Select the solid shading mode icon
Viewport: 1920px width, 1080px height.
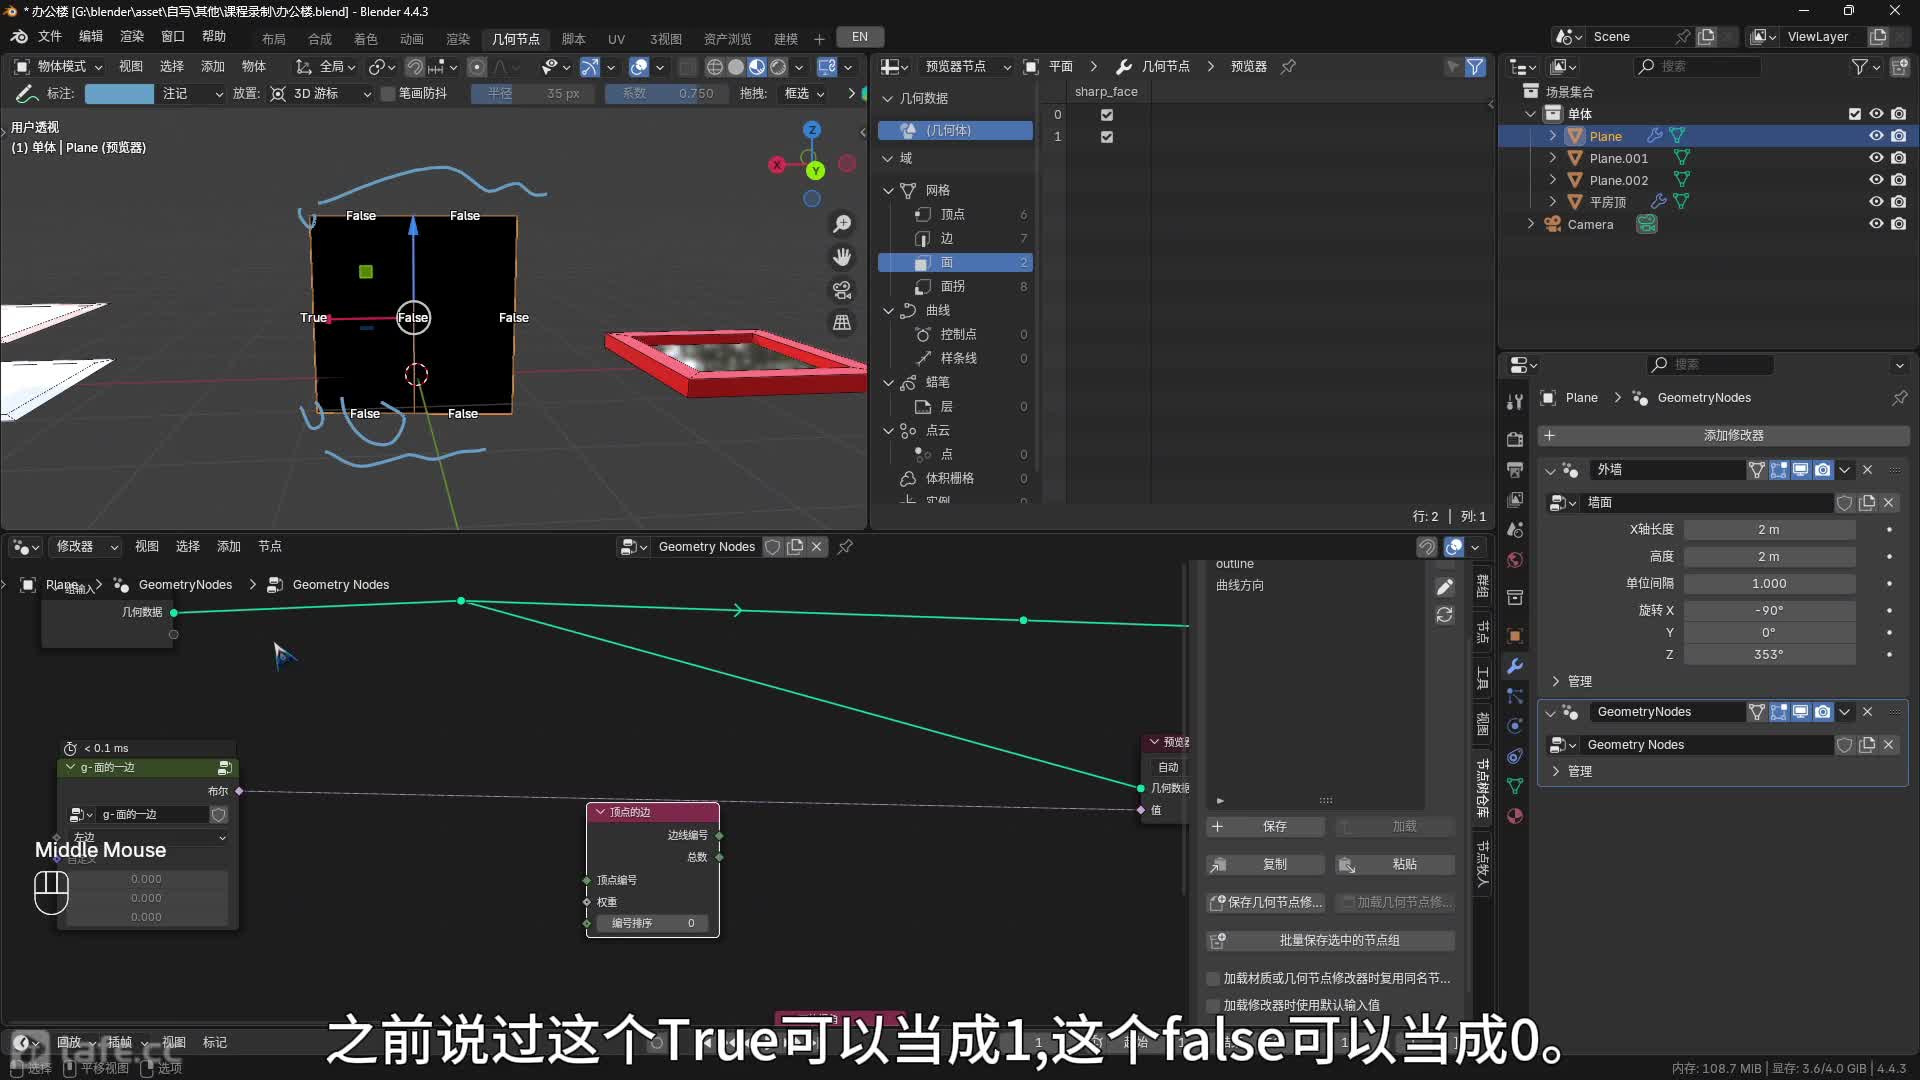[735, 67]
